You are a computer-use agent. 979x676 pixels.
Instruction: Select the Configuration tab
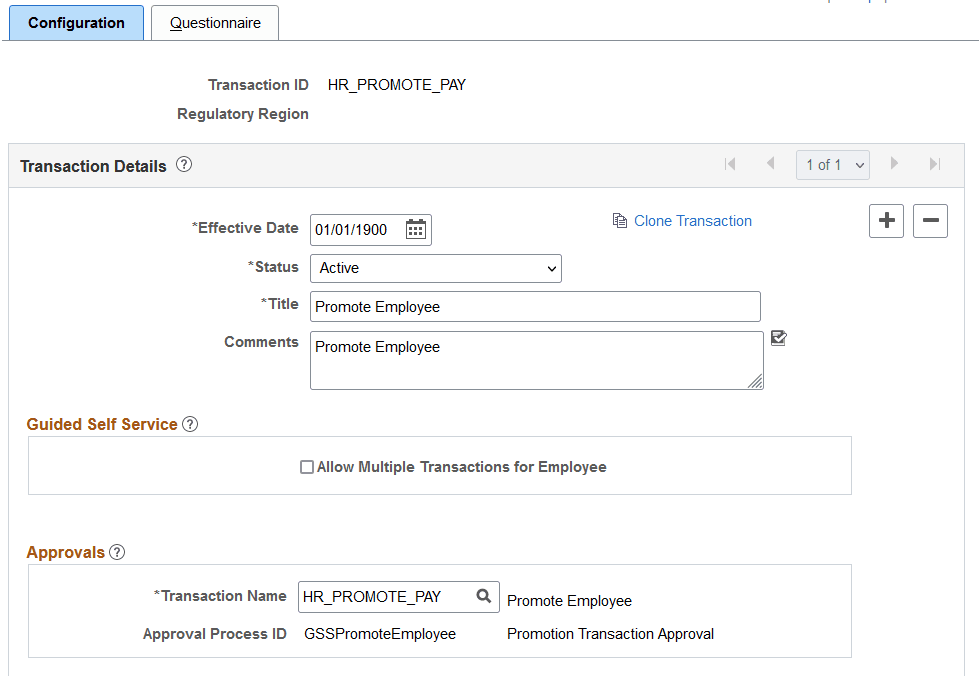(76, 21)
